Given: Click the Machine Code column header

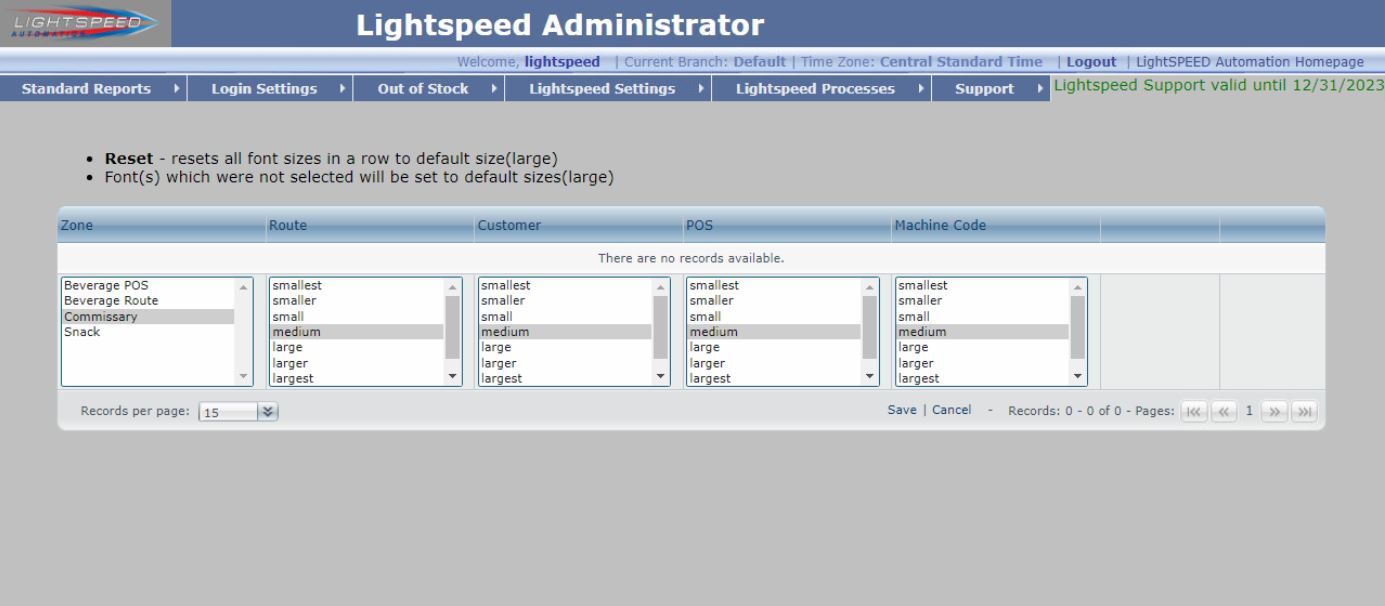Looking at the screenshot, I should 995,226.
